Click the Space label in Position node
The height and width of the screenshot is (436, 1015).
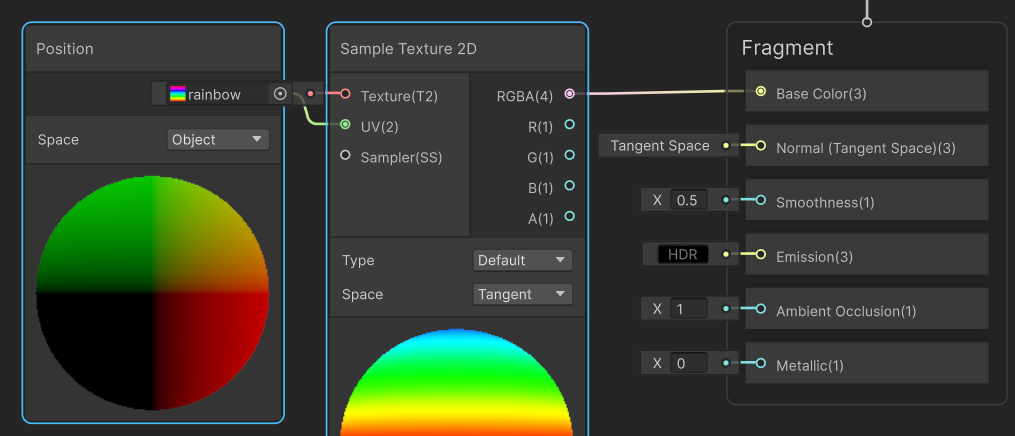[x=58, y=140]
